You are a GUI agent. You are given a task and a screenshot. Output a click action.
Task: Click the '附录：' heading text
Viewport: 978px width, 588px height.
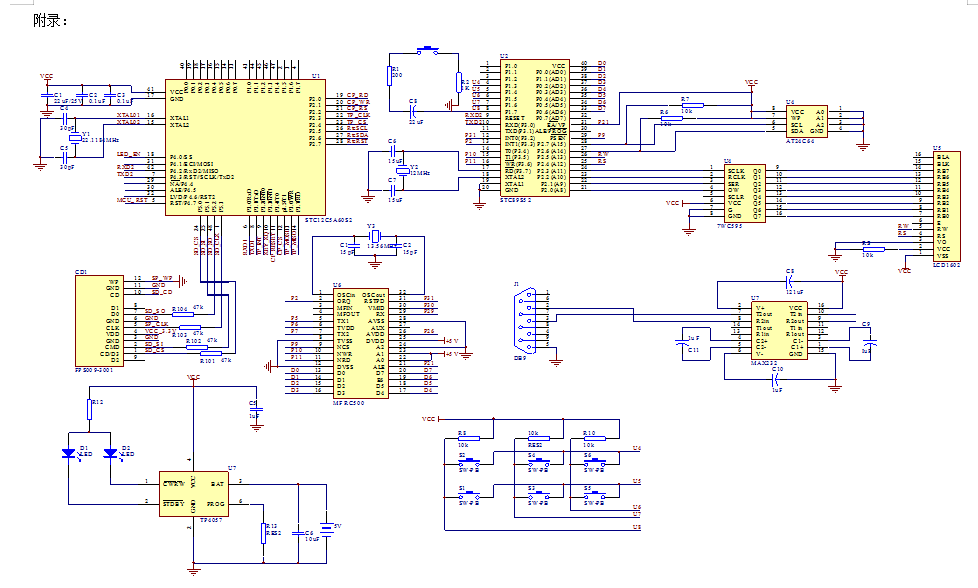click(50, 21)
